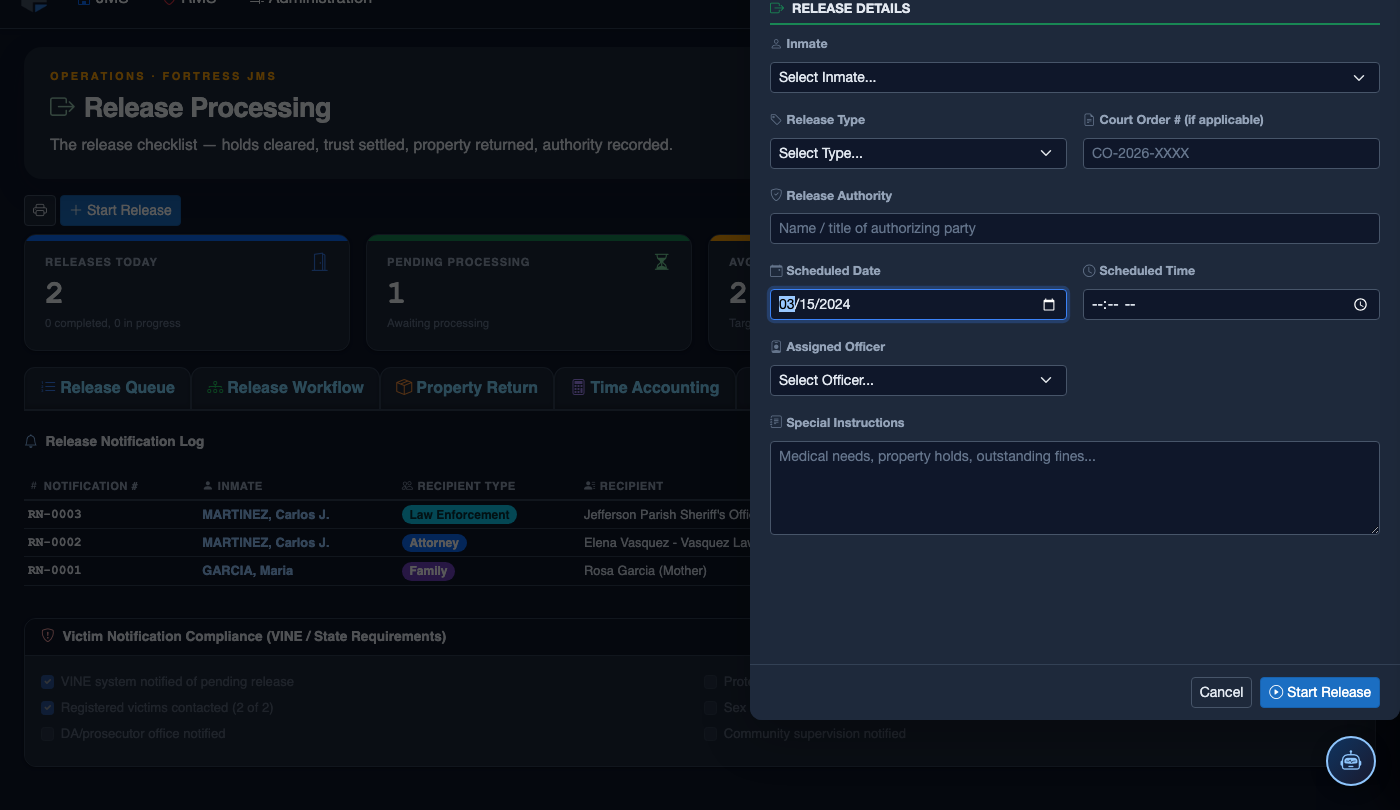Open the chatbot assistant icon
The image size is (1400, 810).
click(1351, 761)
